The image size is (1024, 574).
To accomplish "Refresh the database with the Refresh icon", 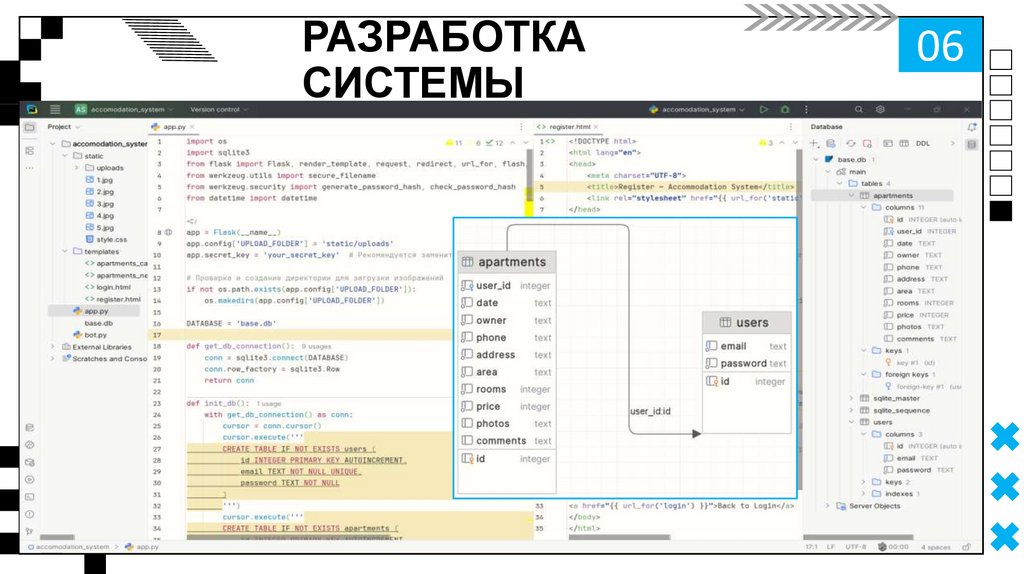I will pyautogui.click(x=850, y=143).
